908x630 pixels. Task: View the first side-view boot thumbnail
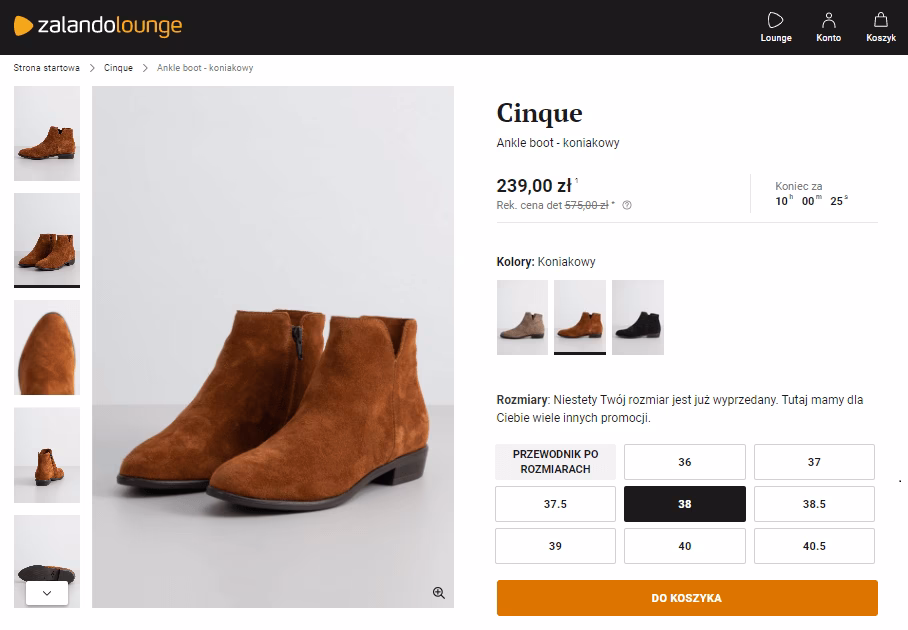click(x=47, y=133)
